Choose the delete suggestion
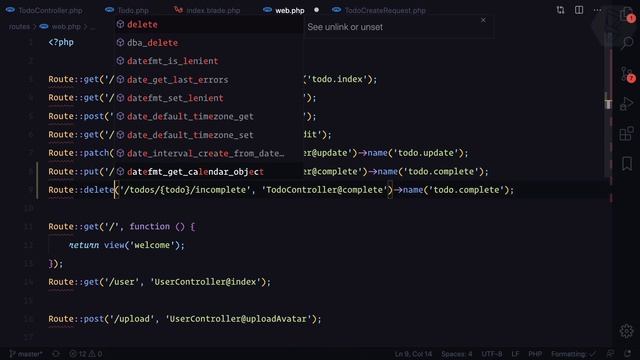640x360 pixels. click(208, 24)
